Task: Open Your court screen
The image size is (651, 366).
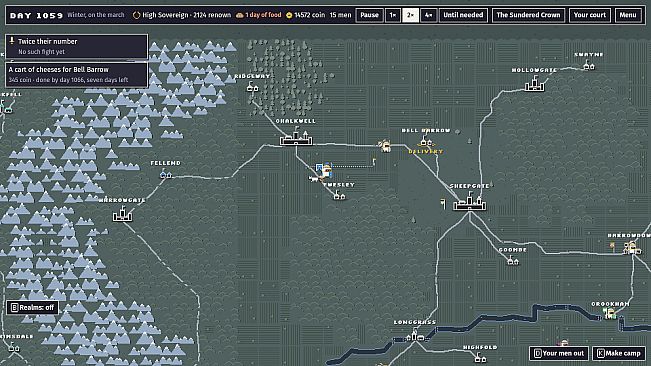Action: click(590, 15)
